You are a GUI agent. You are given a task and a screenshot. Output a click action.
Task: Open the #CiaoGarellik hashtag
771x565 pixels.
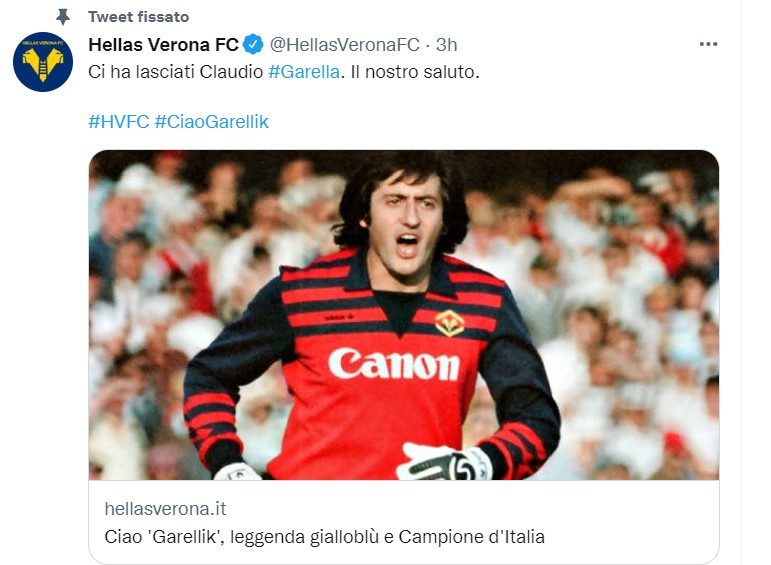point(212,122)
